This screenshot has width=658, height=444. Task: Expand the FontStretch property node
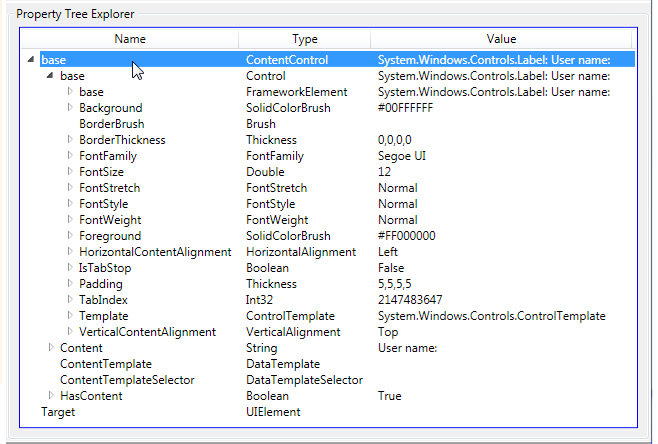tap(70, 187)
